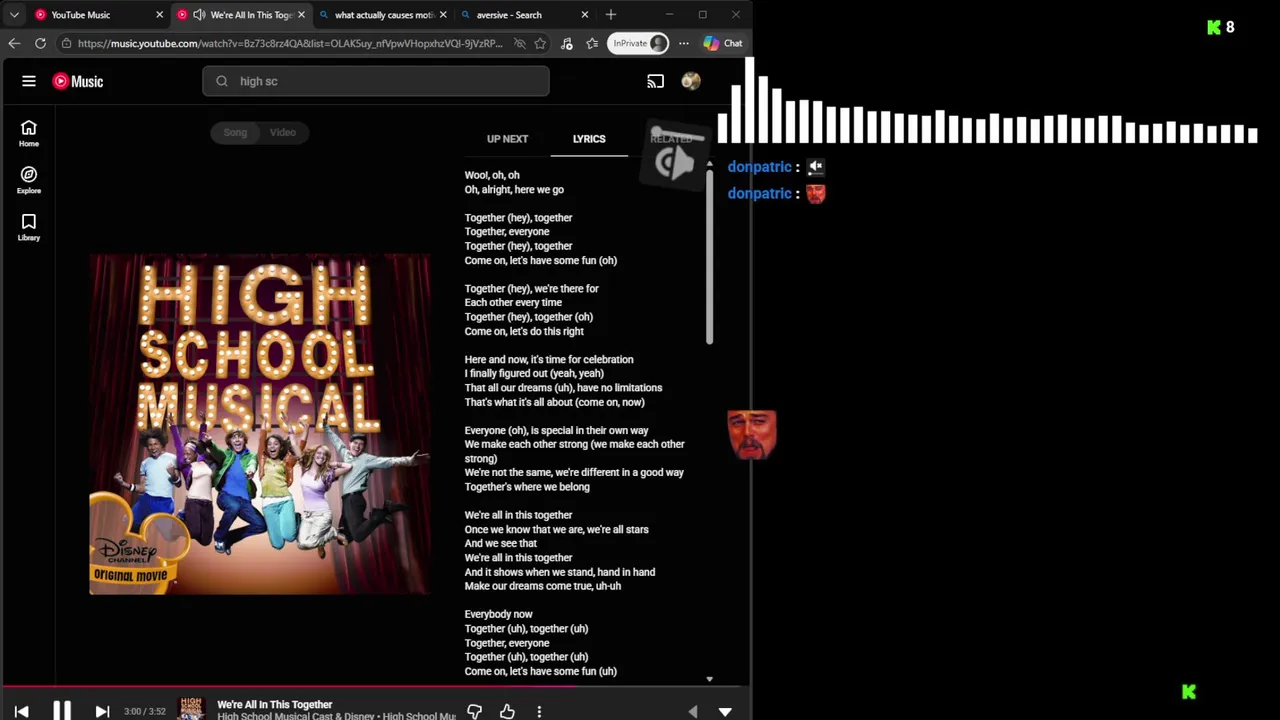This screenshot has width=1280, height=720.
Task: Skip to the next track
Action: coord(102,711)
